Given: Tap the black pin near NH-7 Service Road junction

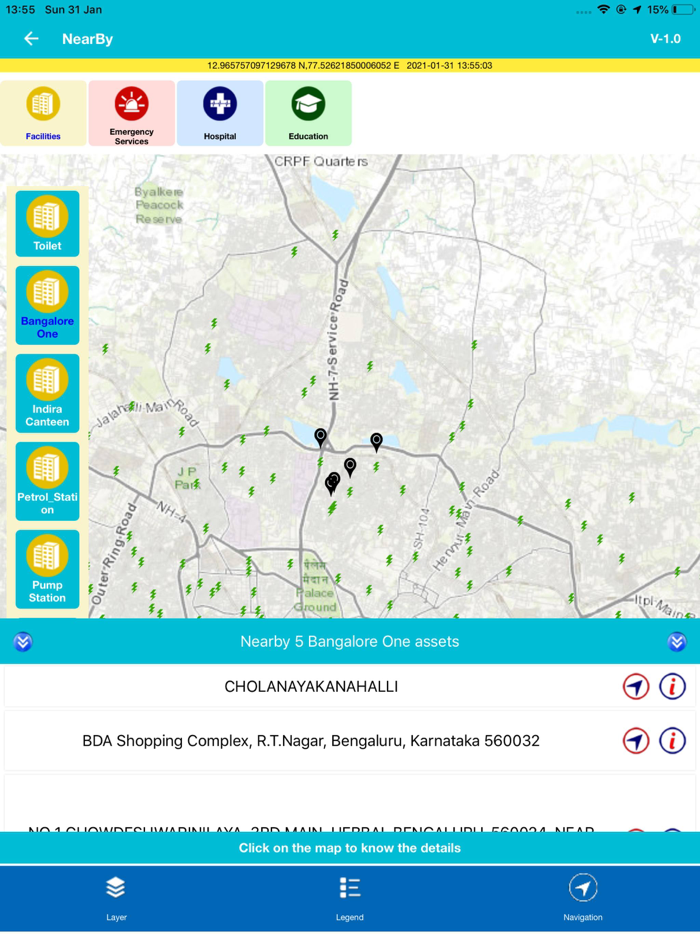Looking at the screenshot, I should [x=321, y=437].
